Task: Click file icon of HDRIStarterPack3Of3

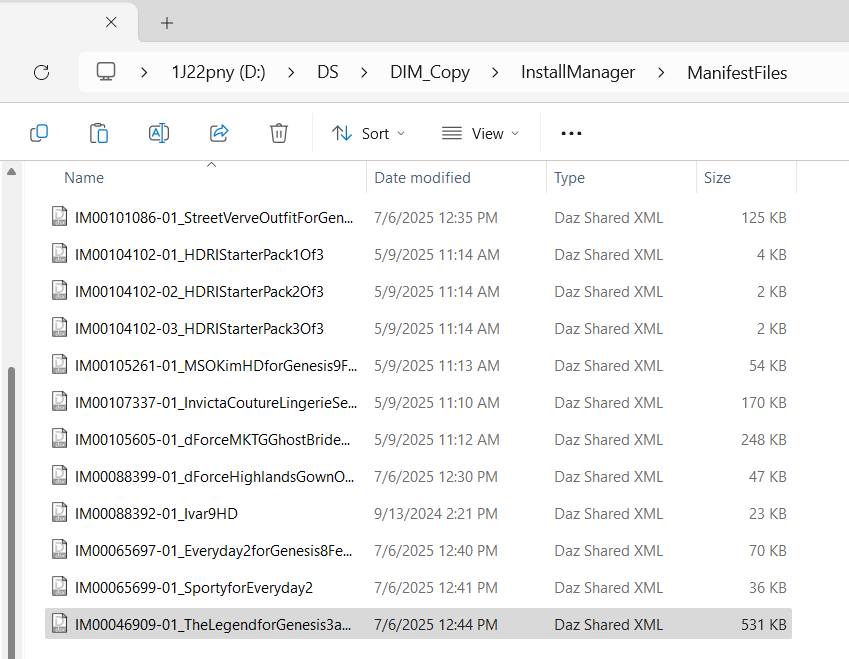Action: (x=60, y=328)
